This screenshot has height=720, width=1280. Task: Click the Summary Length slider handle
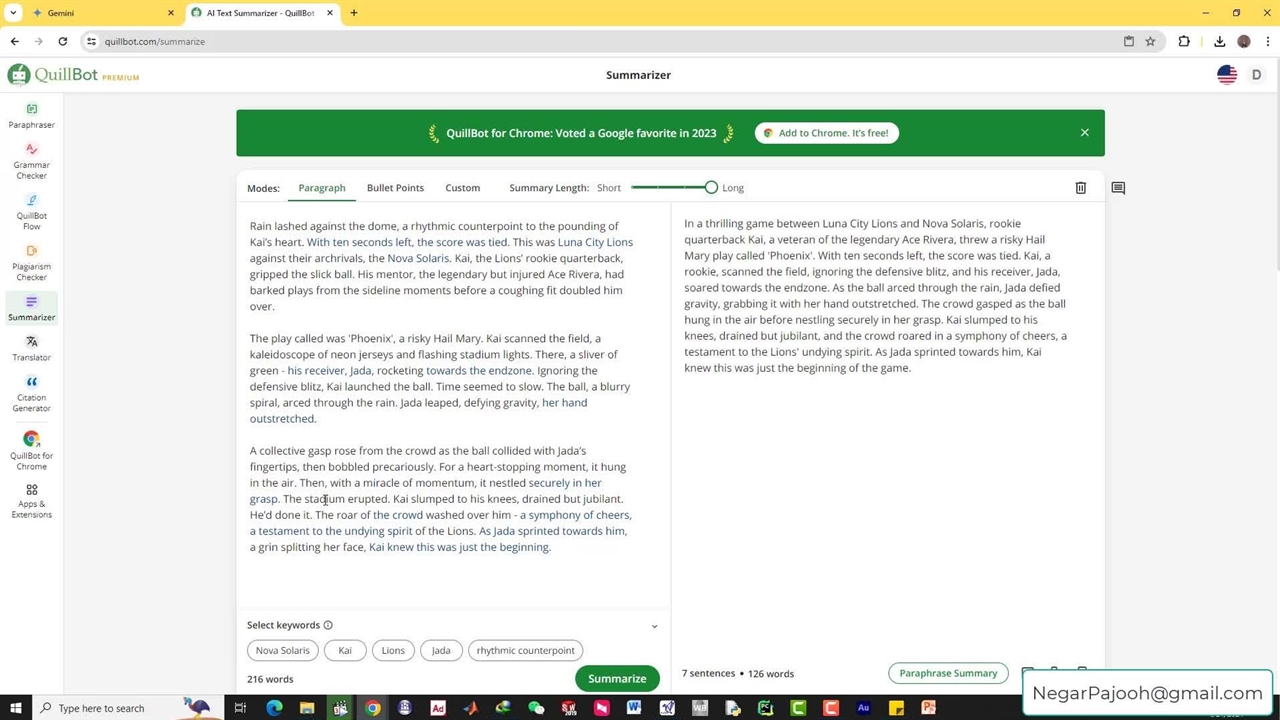pyautogui.click(x=711, y=188)
